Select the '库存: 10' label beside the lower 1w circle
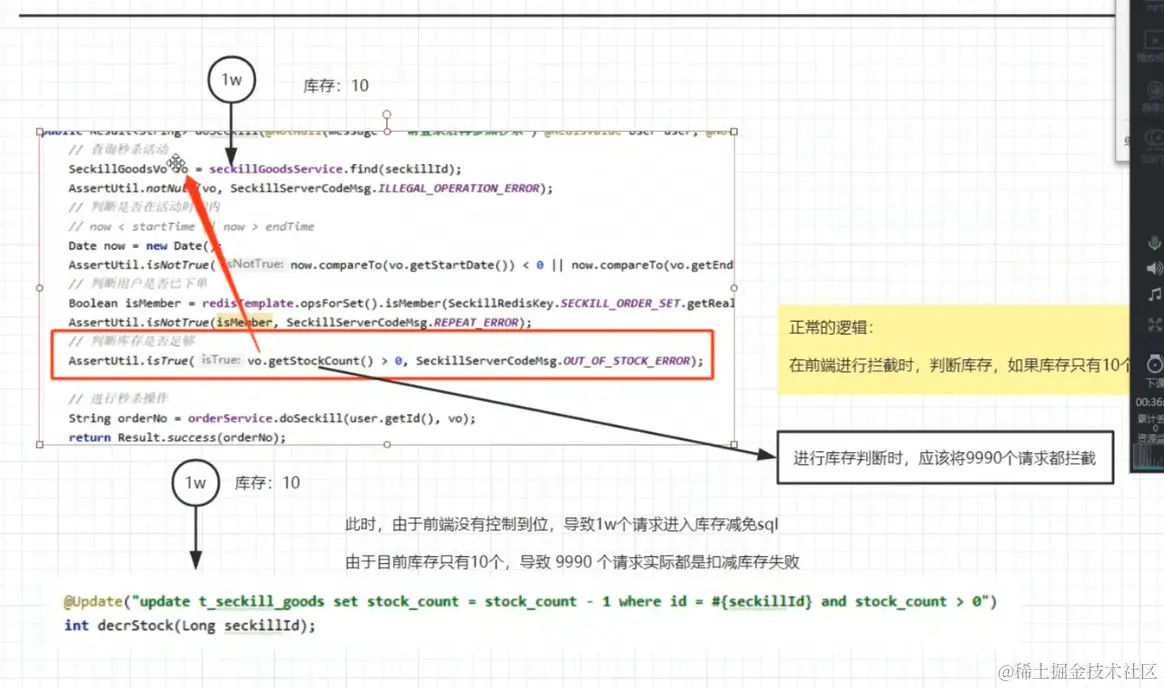 (267, 483)
